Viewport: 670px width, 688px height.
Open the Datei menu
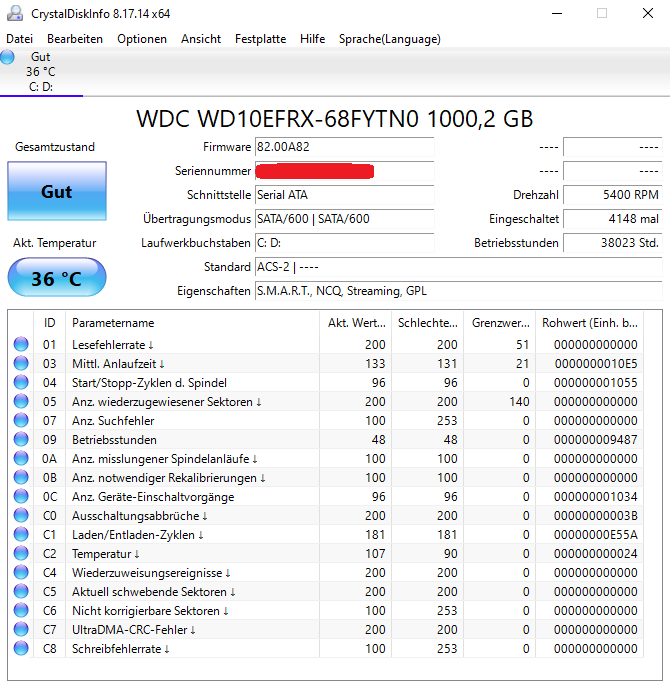[19, 39]
